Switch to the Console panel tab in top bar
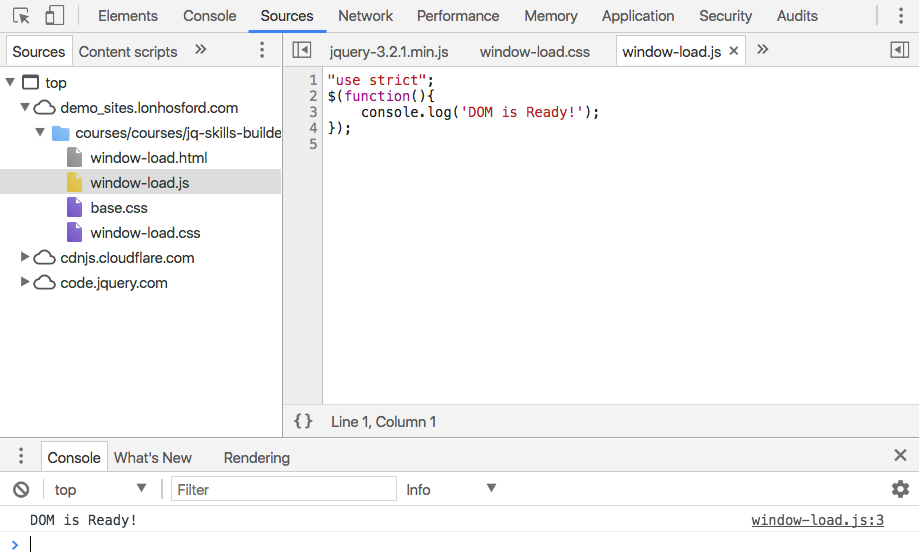The width and height of the screenshot is (919, 560). (x=209, y=16)
